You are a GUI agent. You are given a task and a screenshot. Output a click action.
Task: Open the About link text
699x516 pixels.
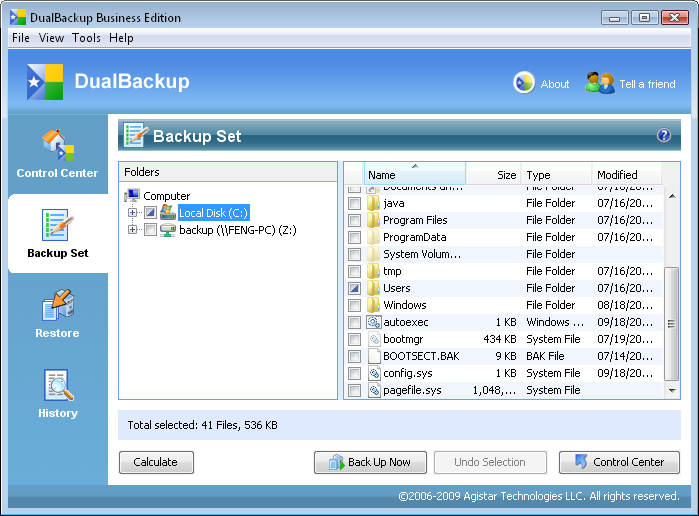[555, 84]
